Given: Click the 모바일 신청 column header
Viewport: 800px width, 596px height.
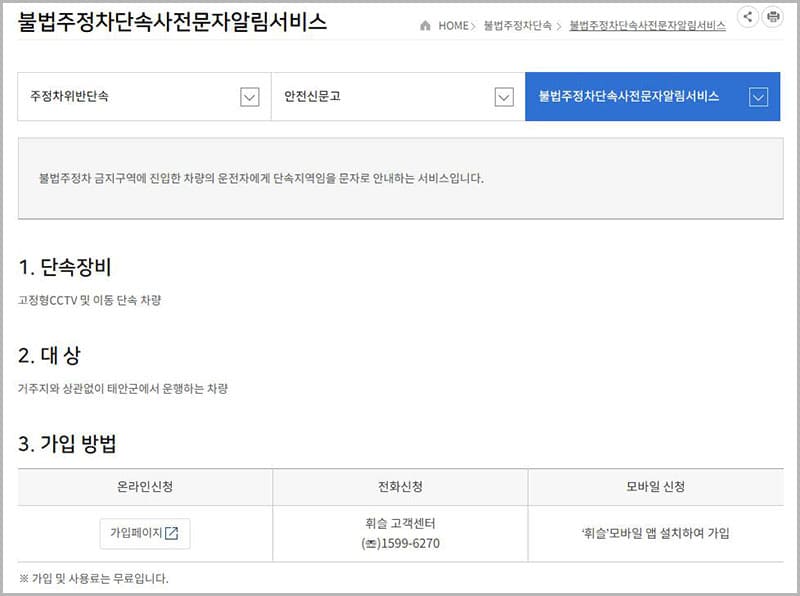Looking at the screenshot, I should [655, 487].
